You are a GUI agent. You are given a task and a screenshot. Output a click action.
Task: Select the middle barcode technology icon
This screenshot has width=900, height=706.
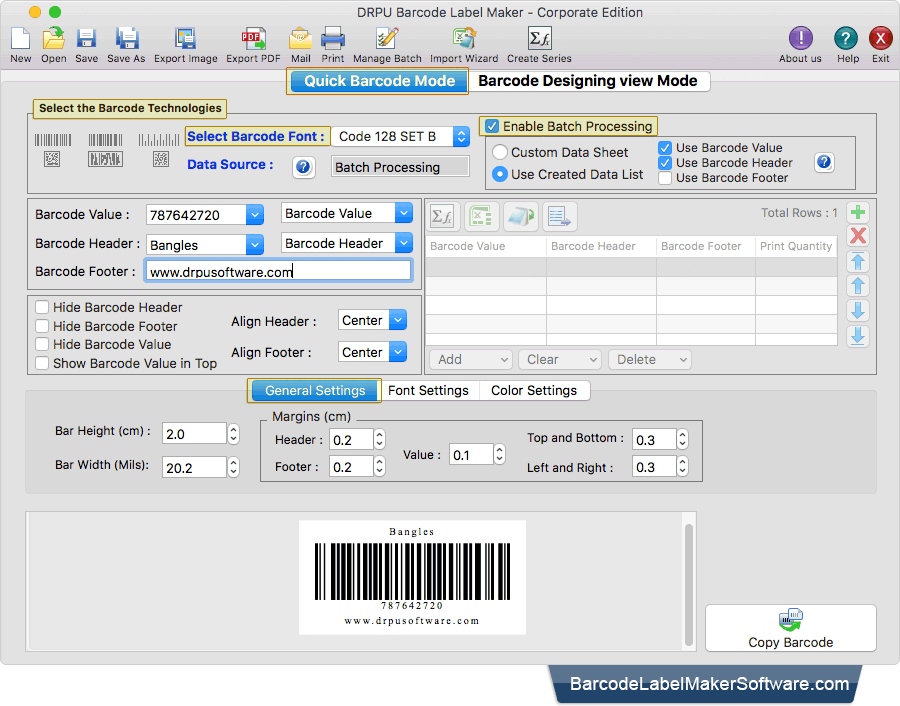[x=105, y=150]
